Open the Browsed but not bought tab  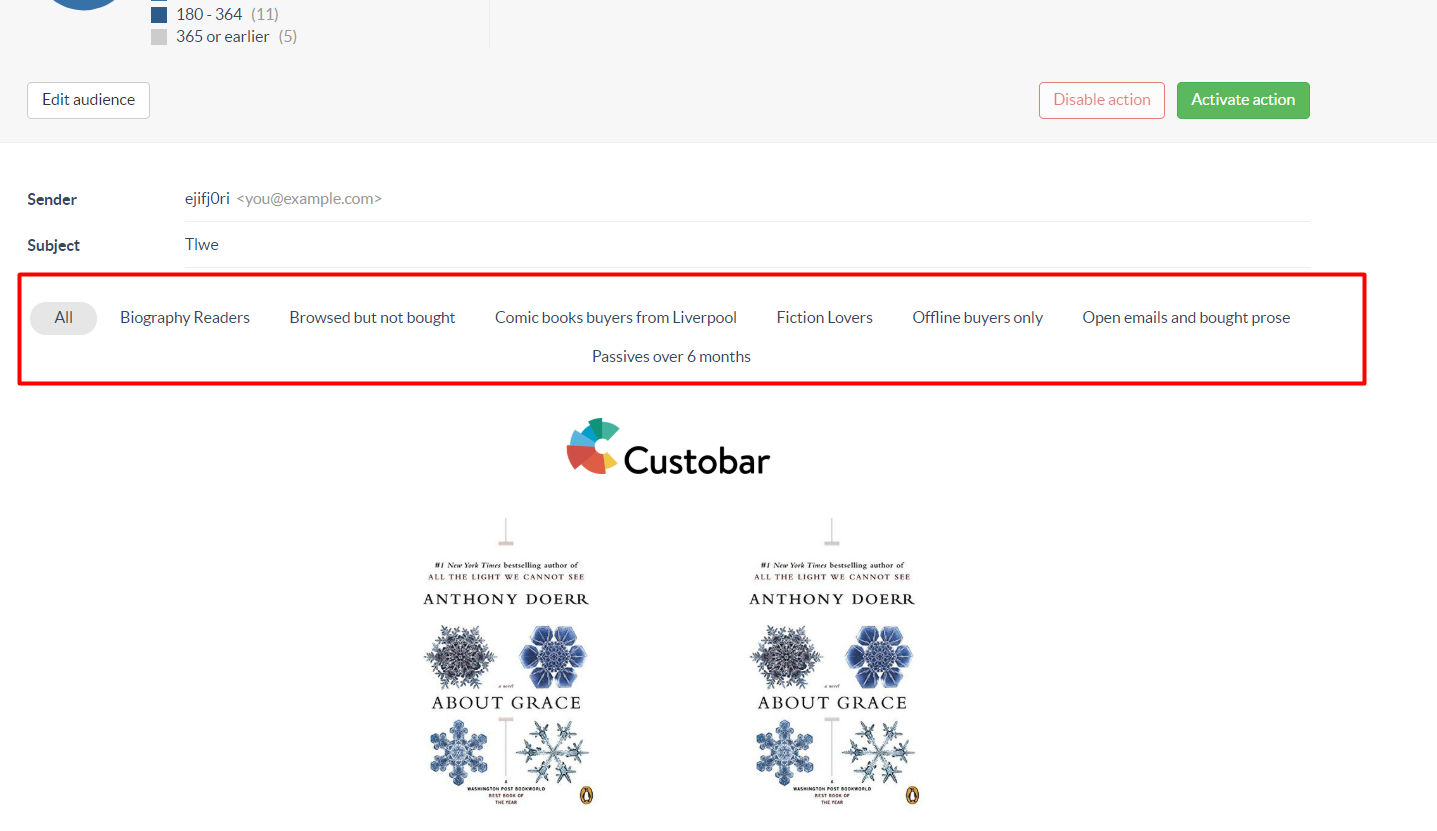click(x=372, y=318)
